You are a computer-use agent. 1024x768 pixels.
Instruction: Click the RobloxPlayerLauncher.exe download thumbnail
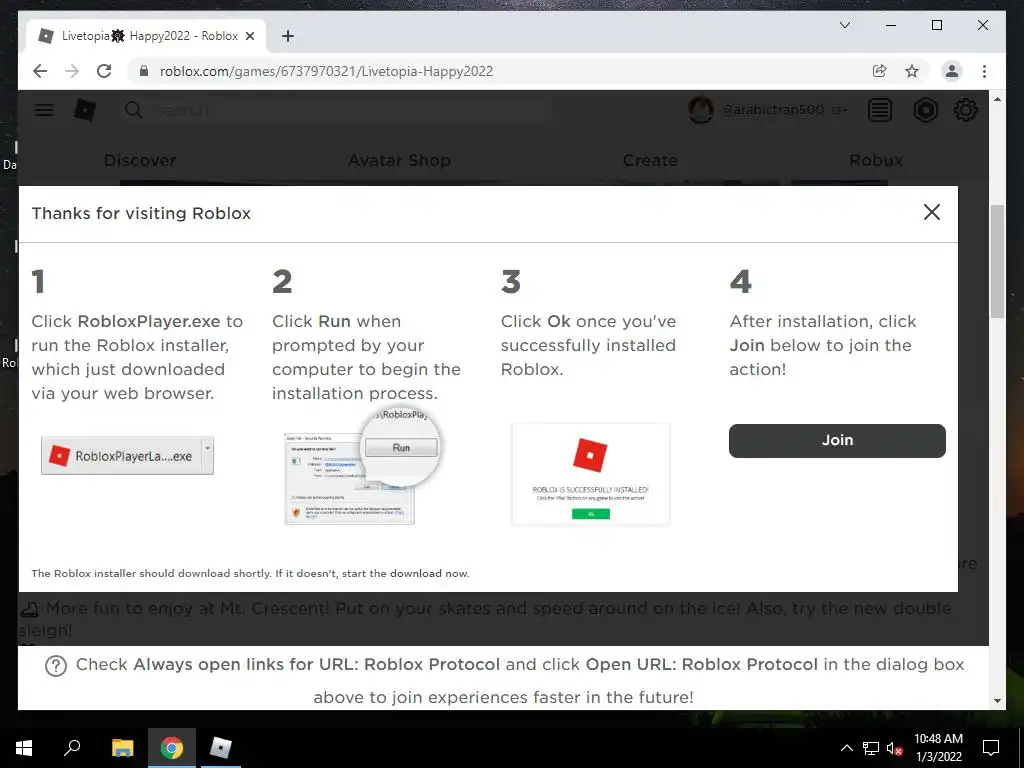pos(127,455)
